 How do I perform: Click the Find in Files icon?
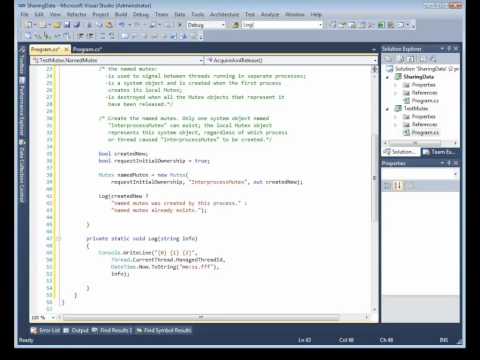(x=236, y=25)
